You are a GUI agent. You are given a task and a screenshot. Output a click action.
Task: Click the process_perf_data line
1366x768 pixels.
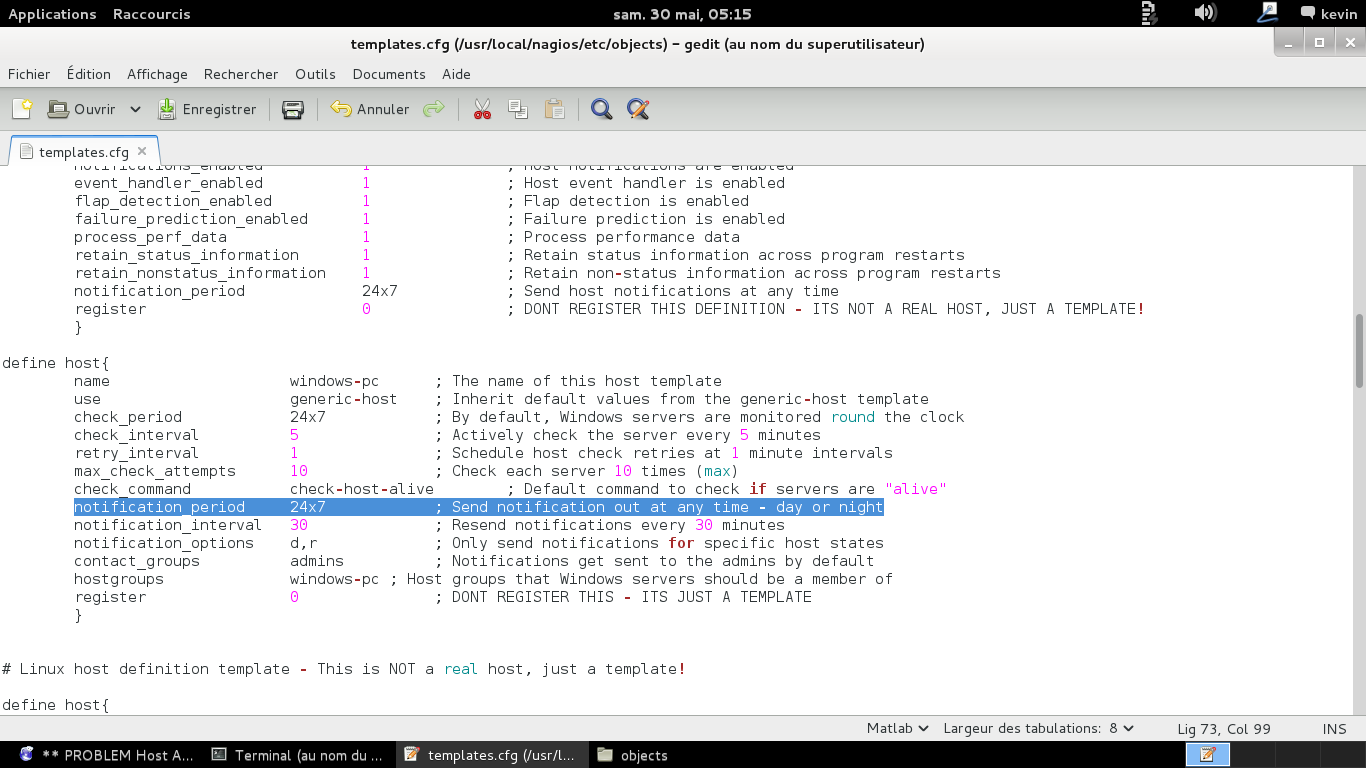pyautogui.click(x=407, y=237)
